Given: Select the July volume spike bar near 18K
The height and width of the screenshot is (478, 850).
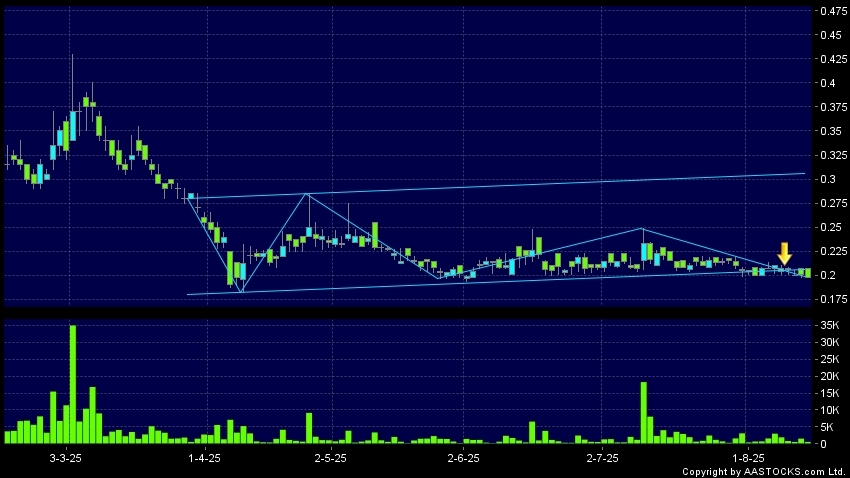Looking at the screenshot, I should [x=643, y=413].
